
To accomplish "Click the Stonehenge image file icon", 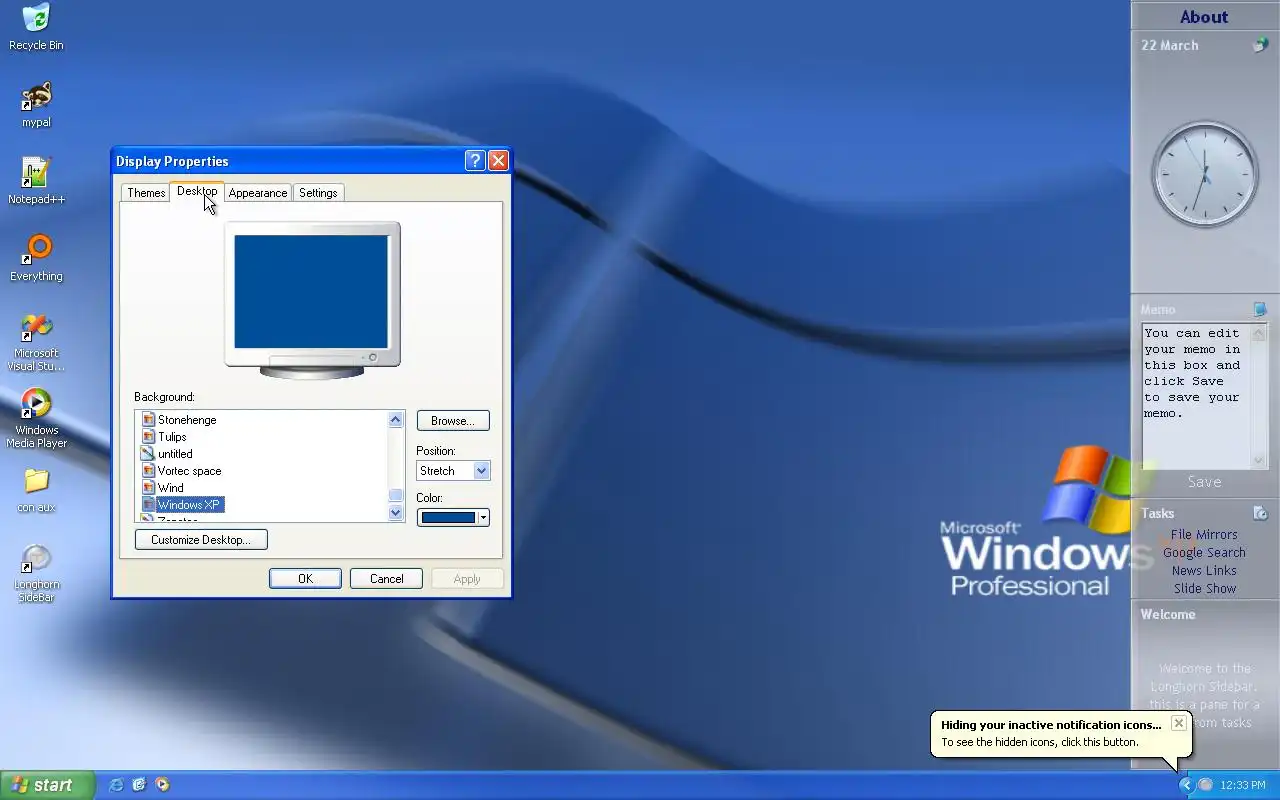I will (148, 420).
